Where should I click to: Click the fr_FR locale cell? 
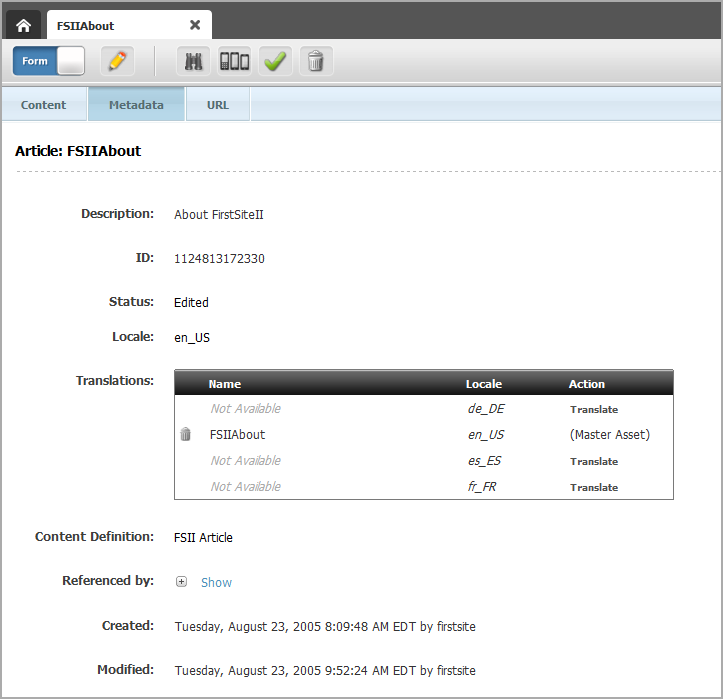482,486
